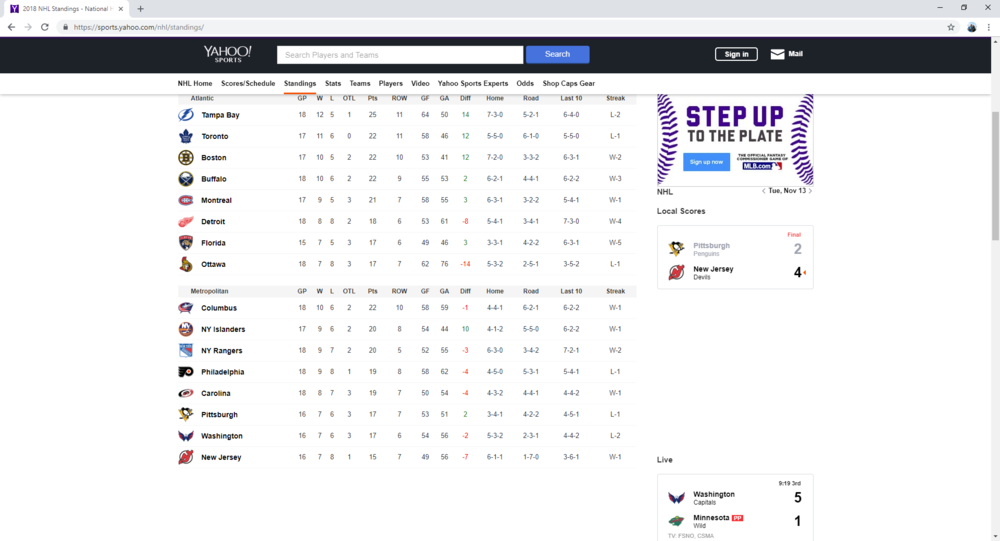
Task: Click the Toronto Maple Leafs logo
Action: (186, 136)
